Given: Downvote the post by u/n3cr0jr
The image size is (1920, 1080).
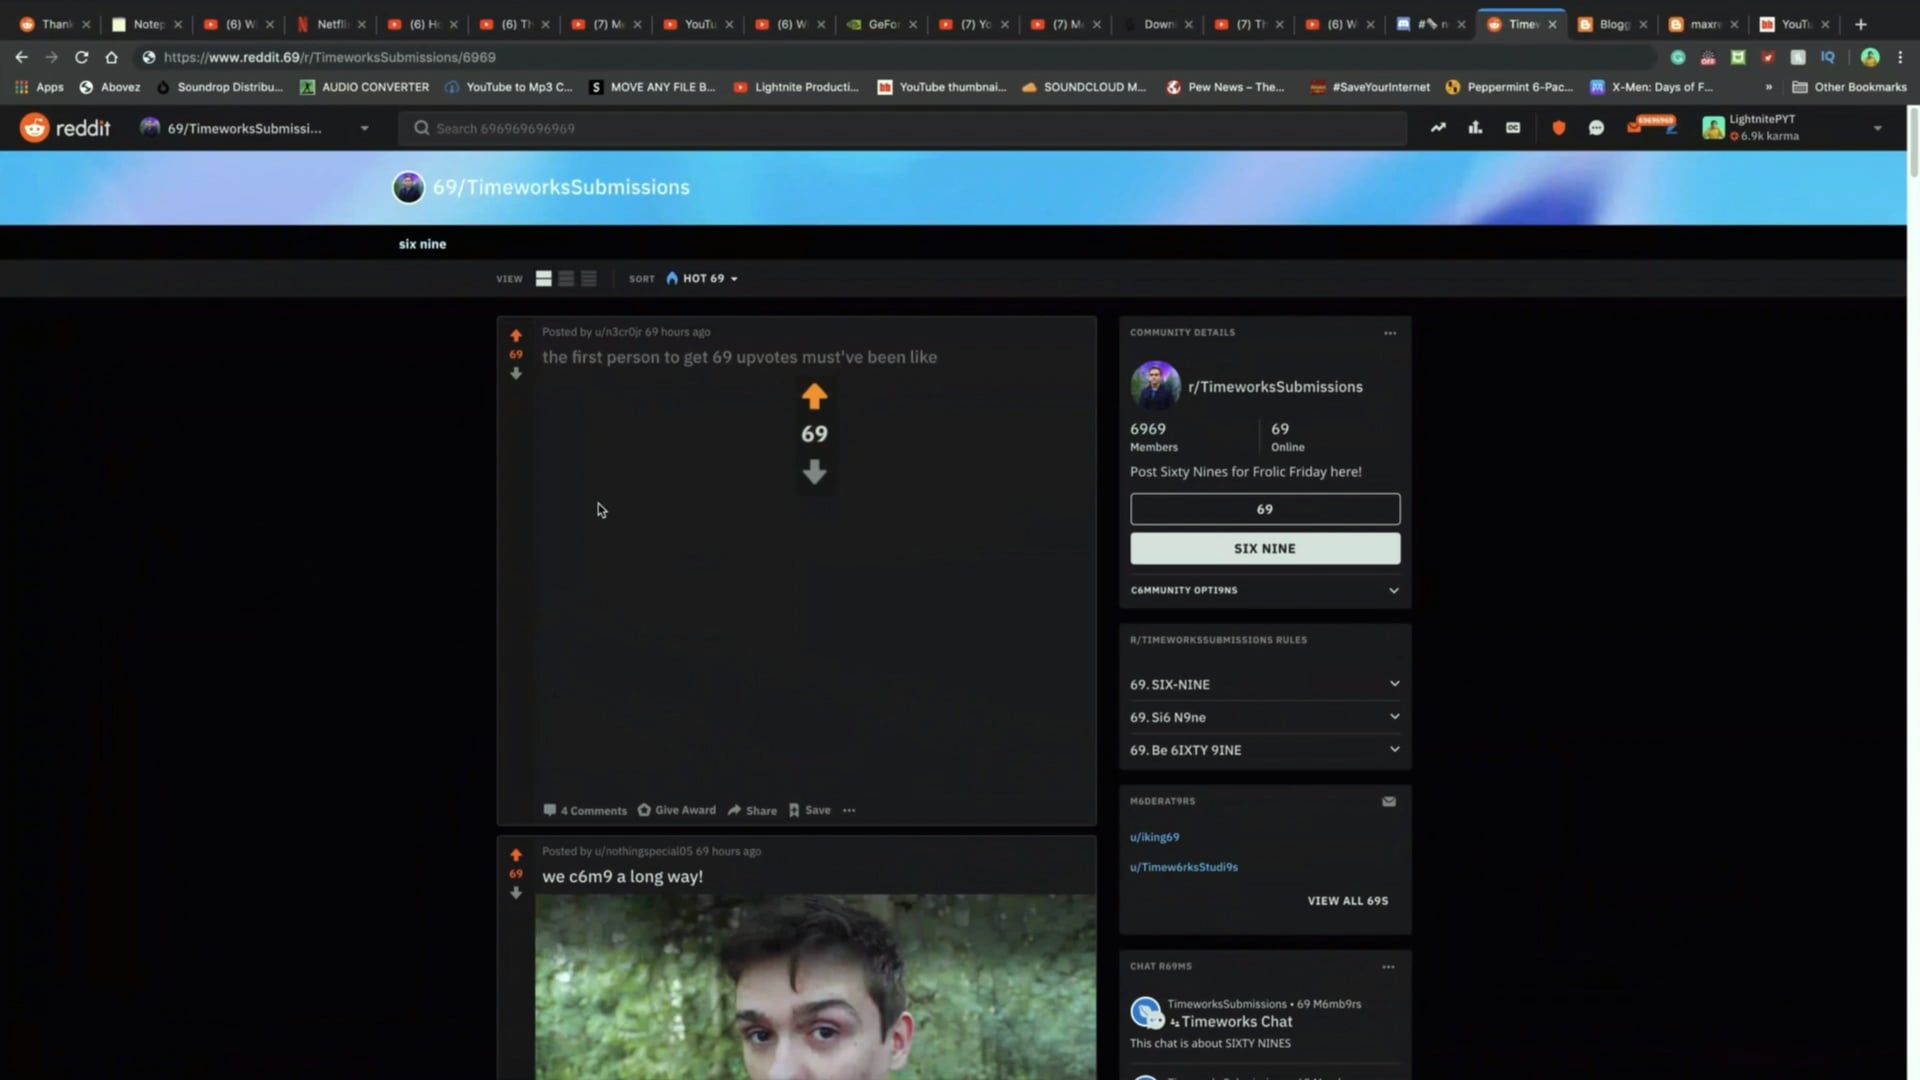Looking at the screenshot, I should pyautogui.click(x=516, y=373).
